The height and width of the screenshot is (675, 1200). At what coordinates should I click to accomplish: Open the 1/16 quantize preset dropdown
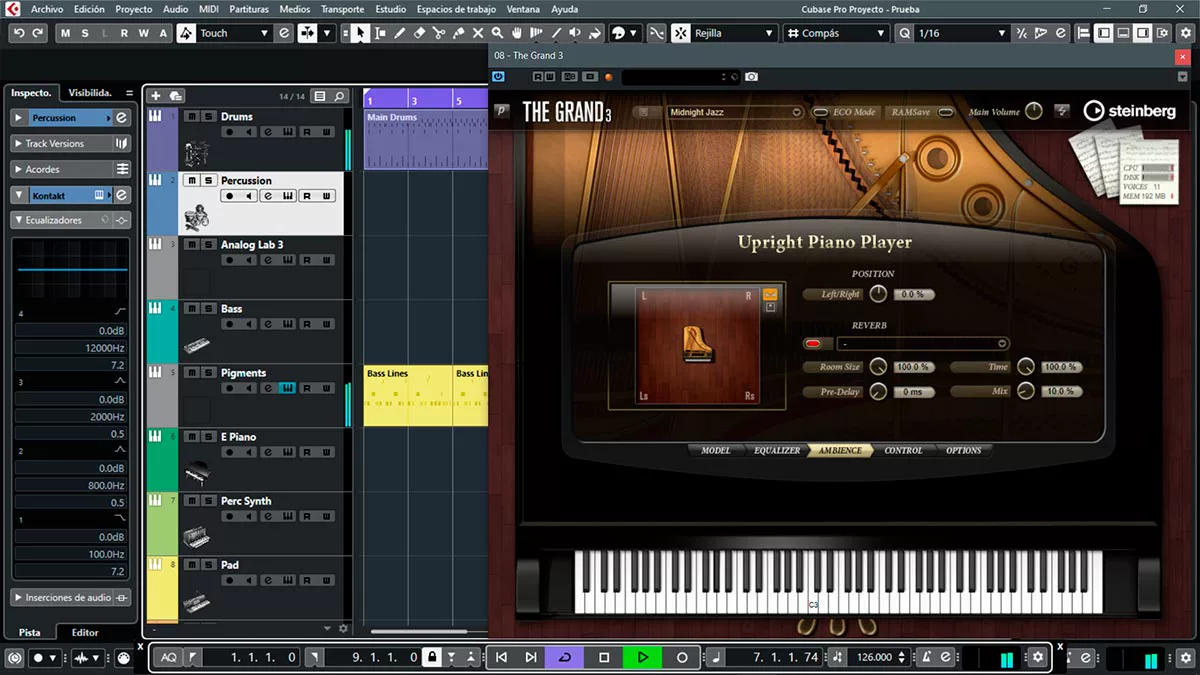(962, 33)
